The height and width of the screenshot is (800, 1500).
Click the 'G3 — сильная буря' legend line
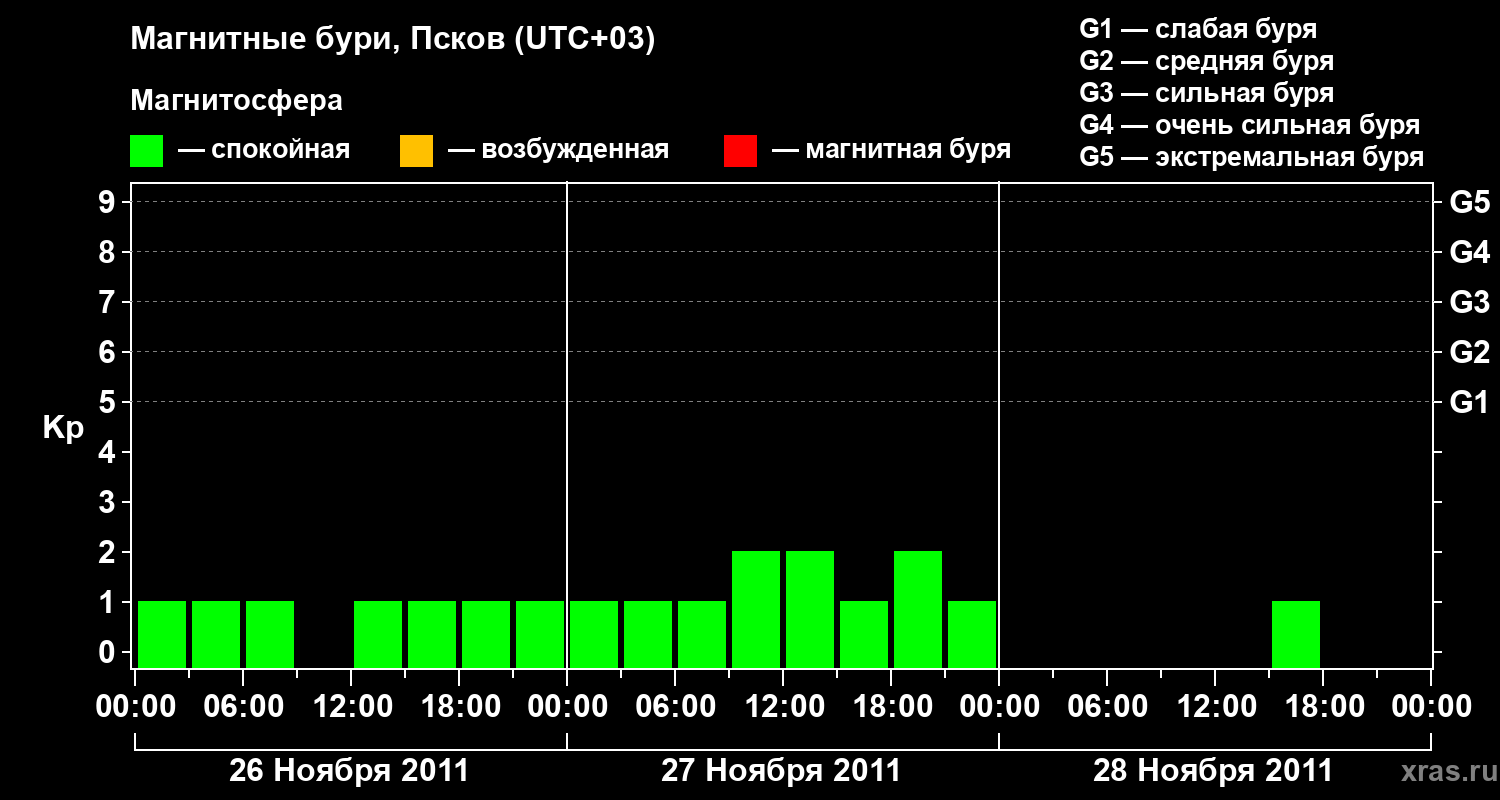1207,93
